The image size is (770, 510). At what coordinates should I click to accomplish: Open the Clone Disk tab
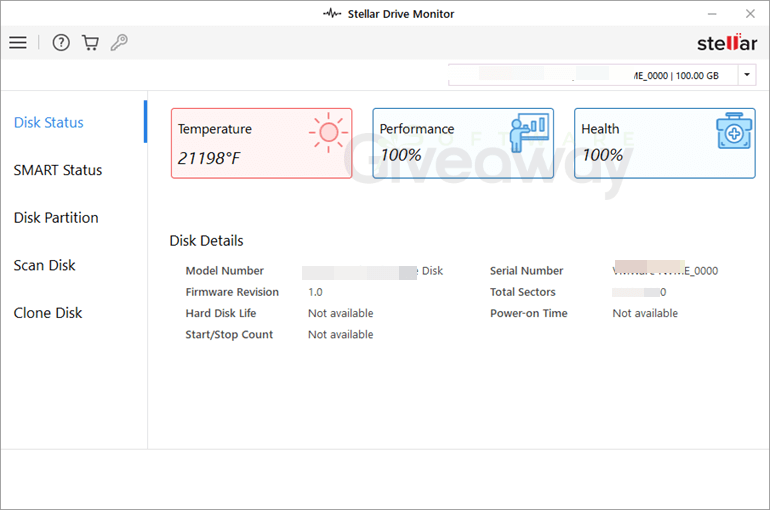(x=48, y=313)
